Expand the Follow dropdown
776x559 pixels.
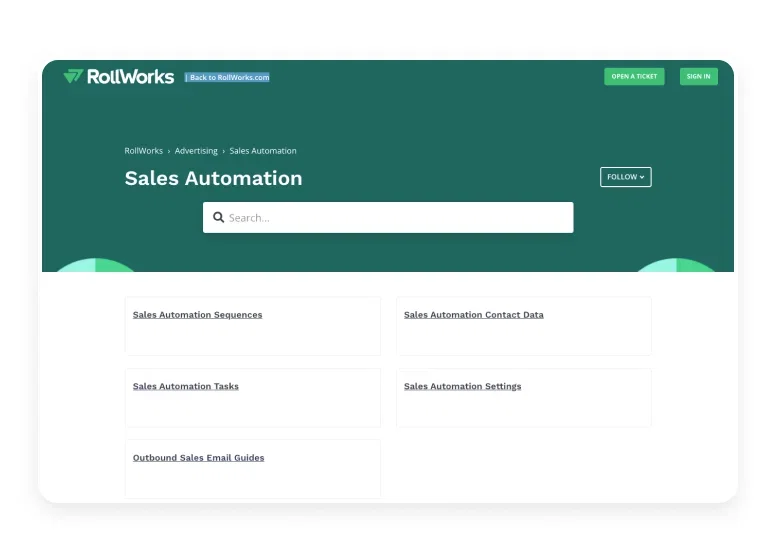point(626,177)
